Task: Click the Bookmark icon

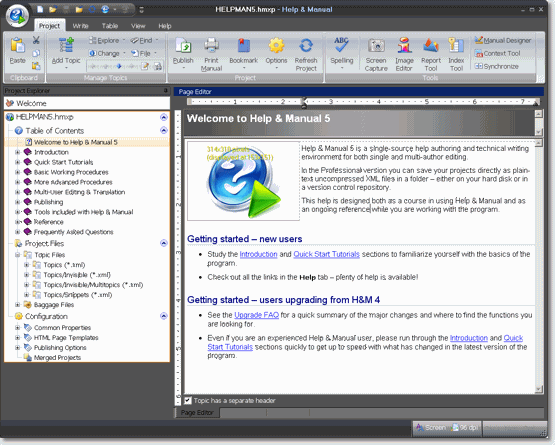Action: [244, 46]
